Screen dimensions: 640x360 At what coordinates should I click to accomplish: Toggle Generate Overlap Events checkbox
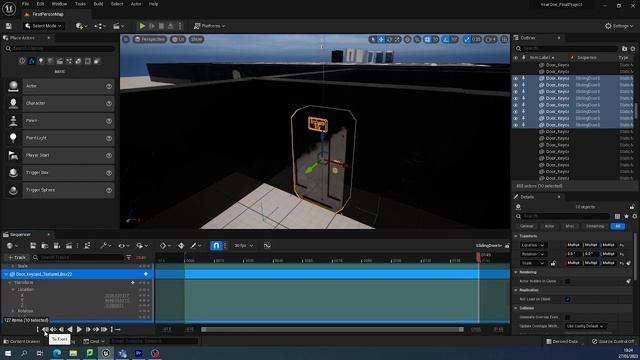pos(567,317)
